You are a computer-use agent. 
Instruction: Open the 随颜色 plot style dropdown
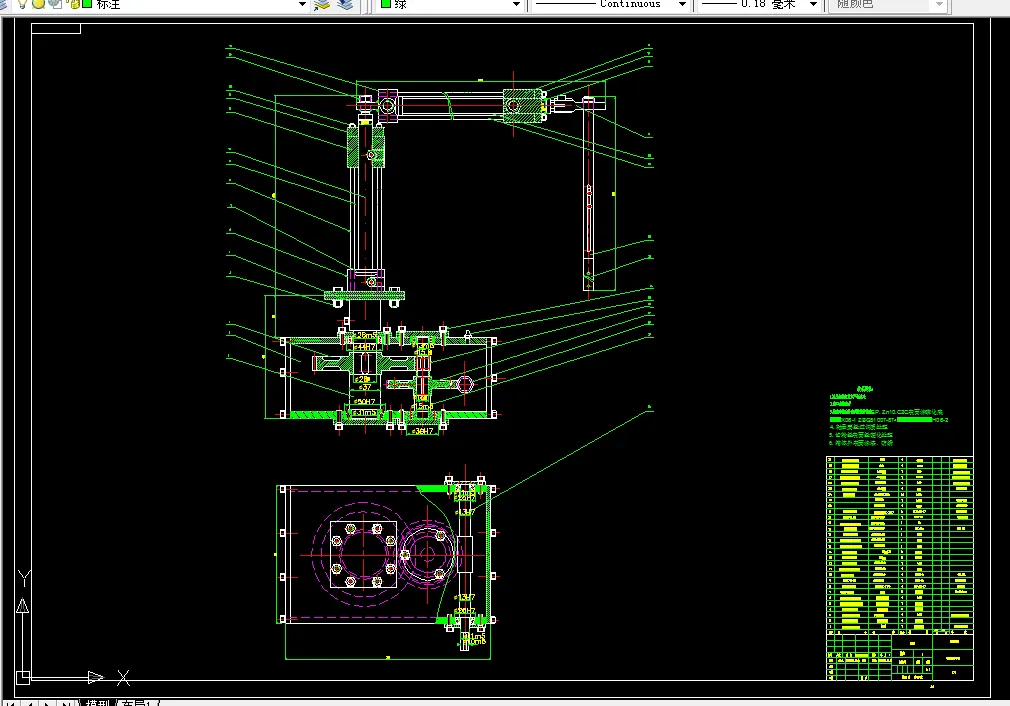click(x=939, y=5)
